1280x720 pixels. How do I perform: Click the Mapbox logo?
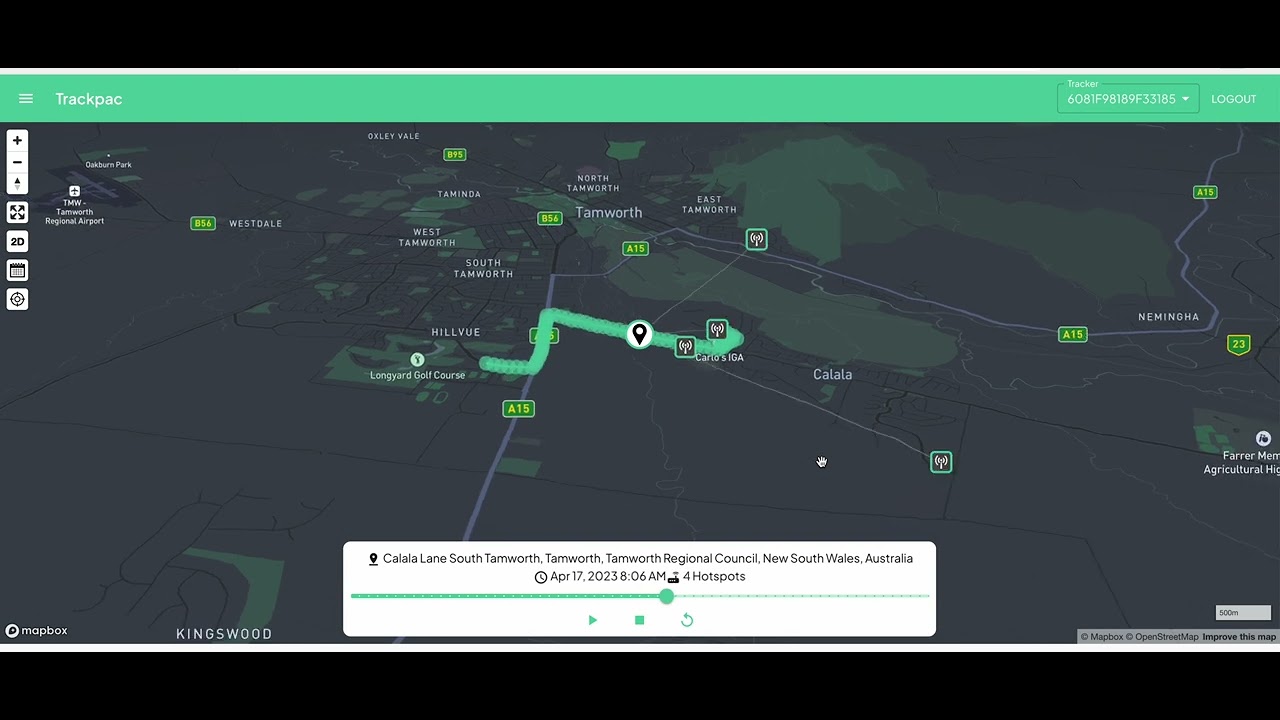pos(37,631)
